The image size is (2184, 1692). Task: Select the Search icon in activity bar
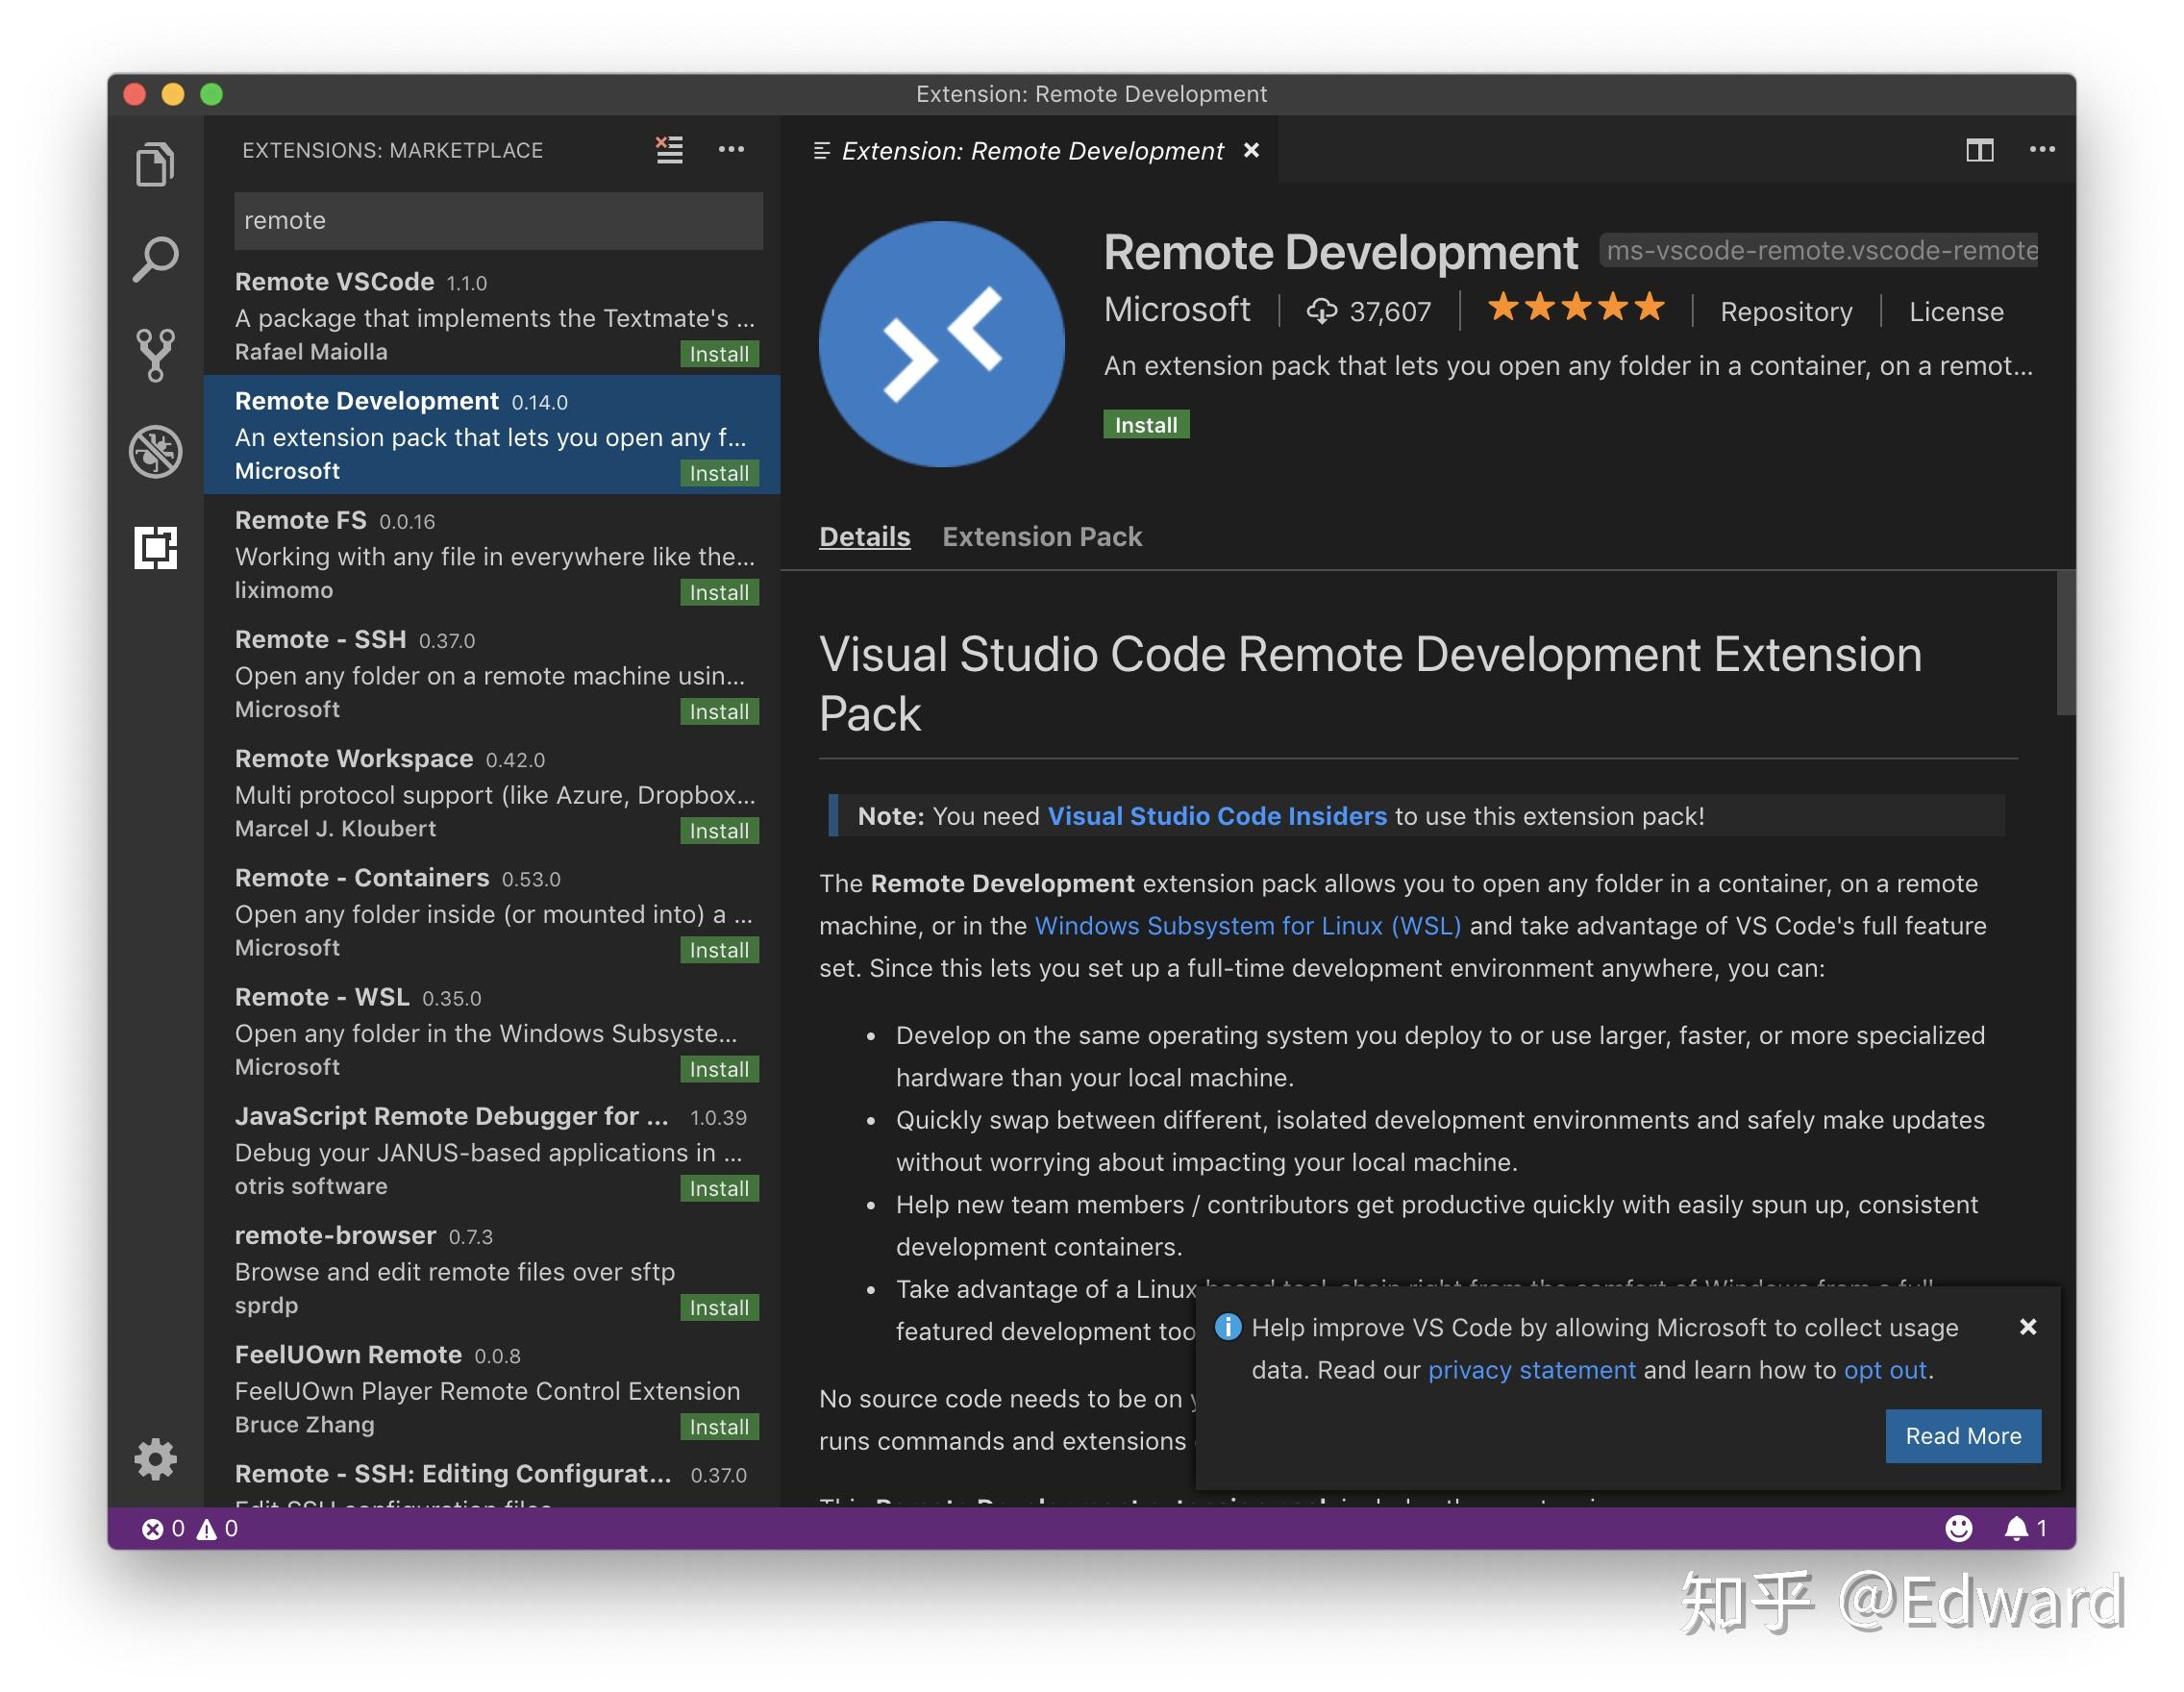(156, 259)
